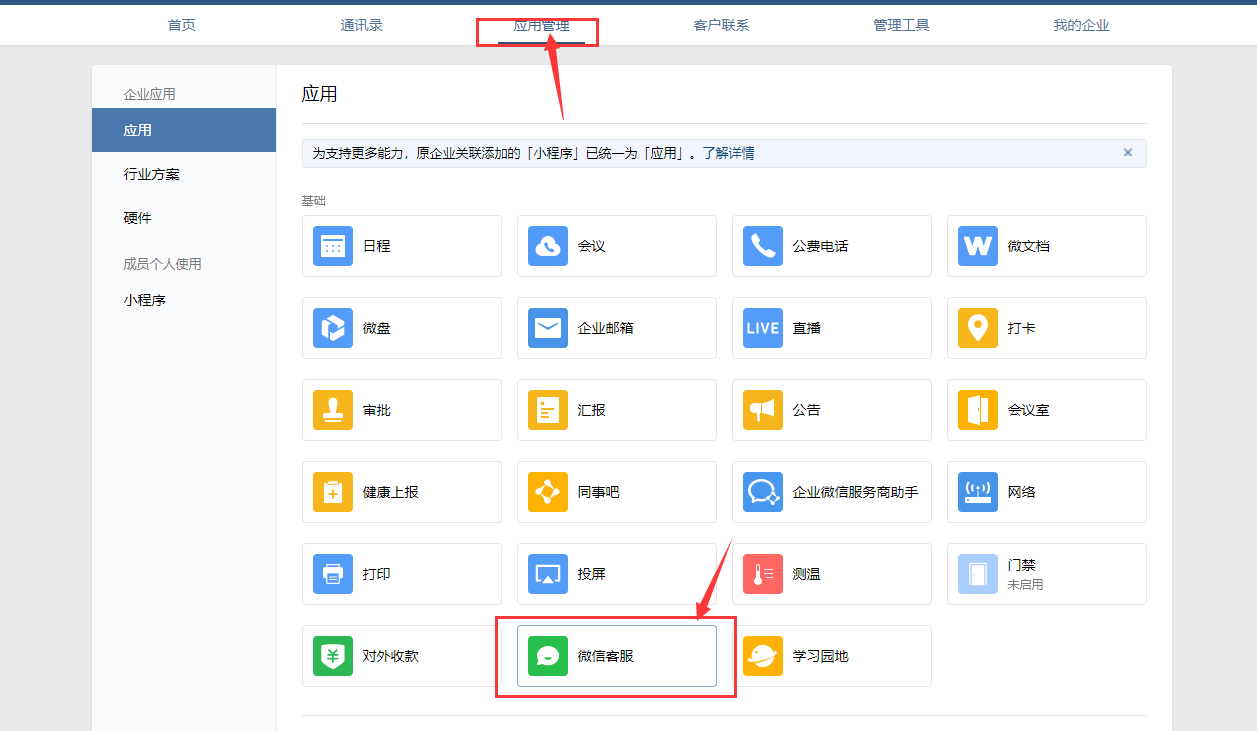Click the 打卡 location pin icon
This screenshot has width=1257, height=731.
click(978, 328)
